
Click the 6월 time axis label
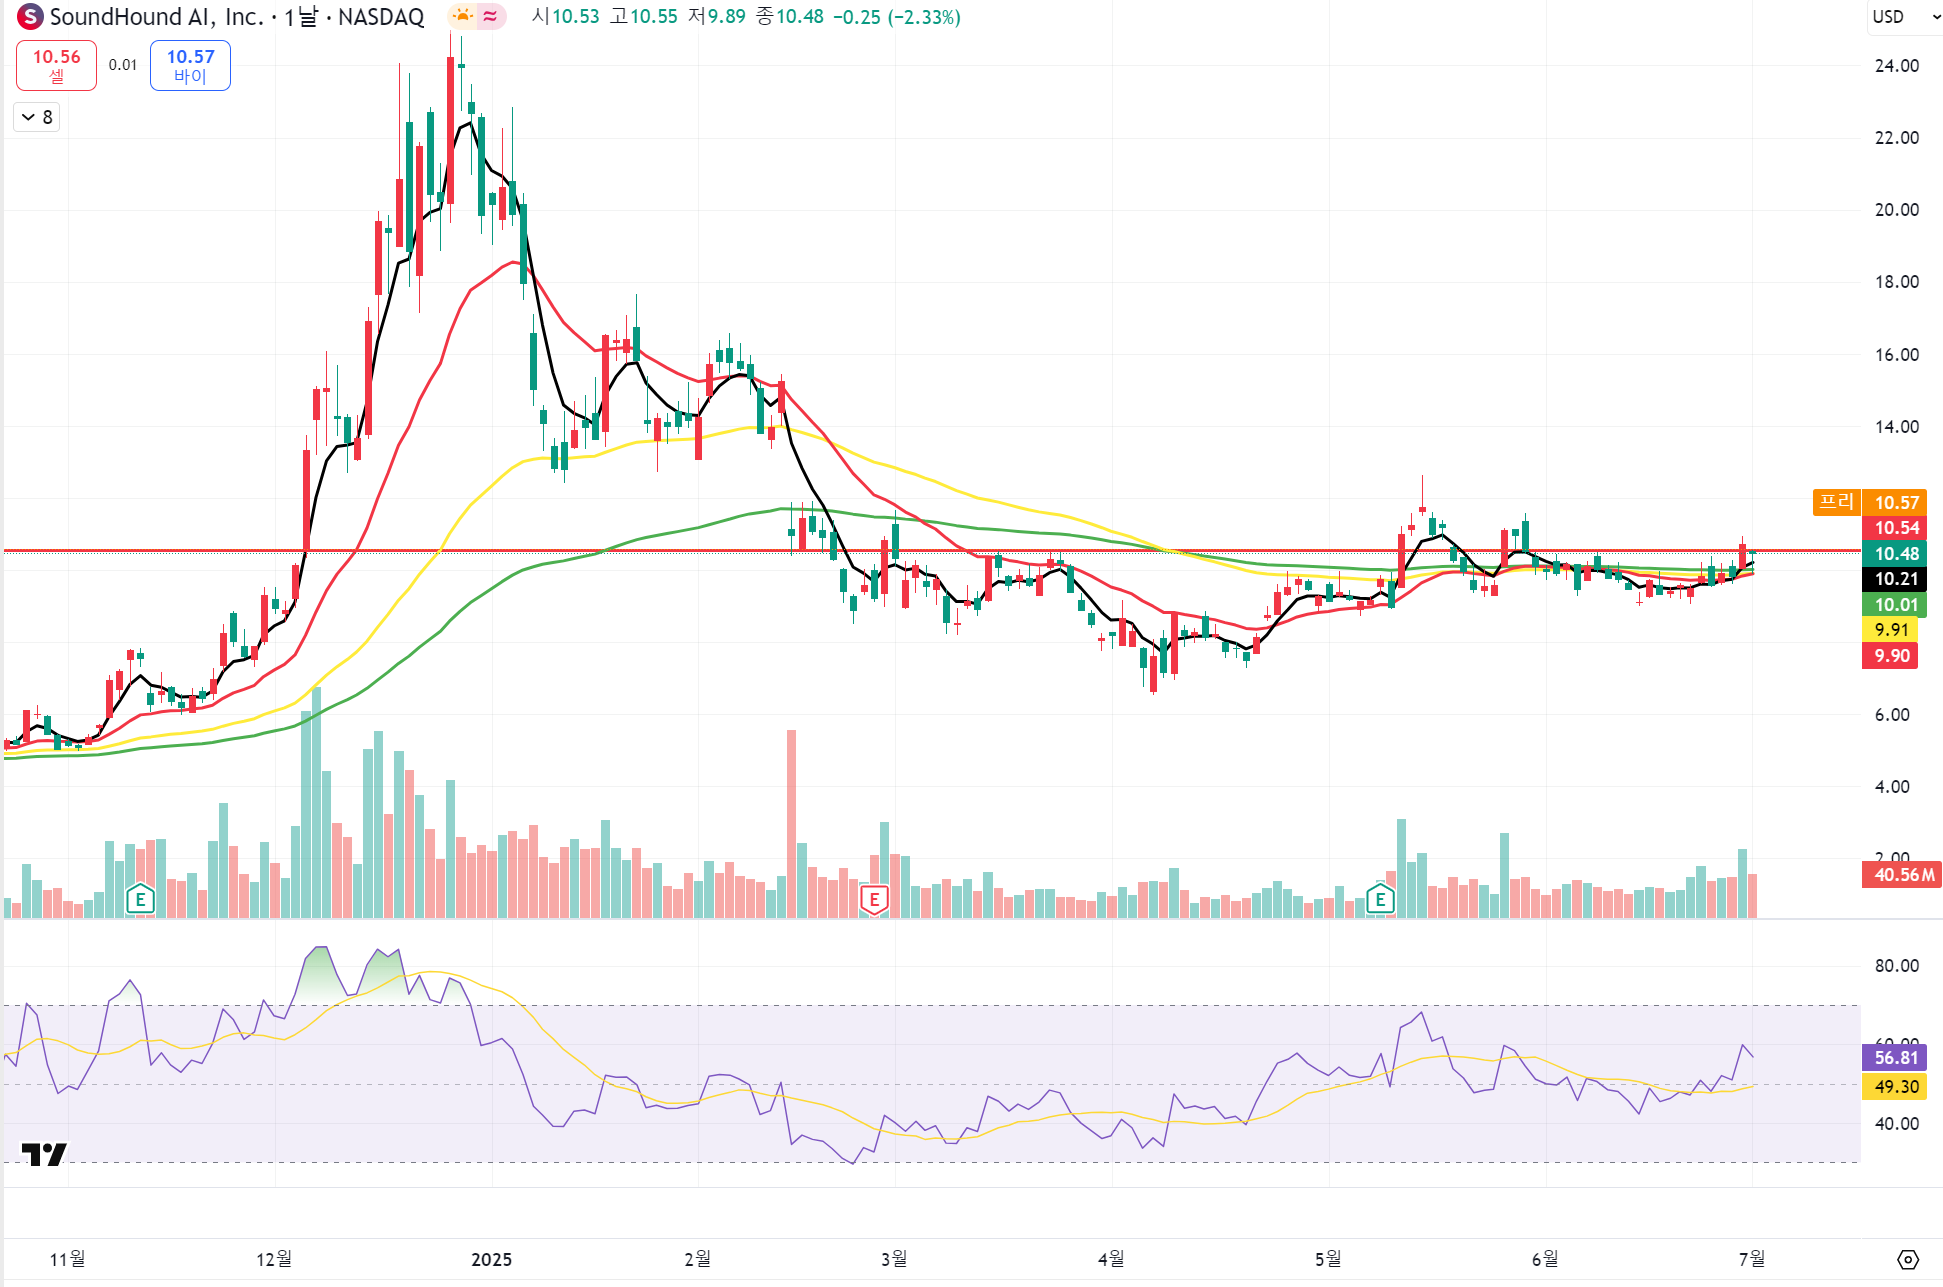pyautogui.click(x=1545, y=1259)
